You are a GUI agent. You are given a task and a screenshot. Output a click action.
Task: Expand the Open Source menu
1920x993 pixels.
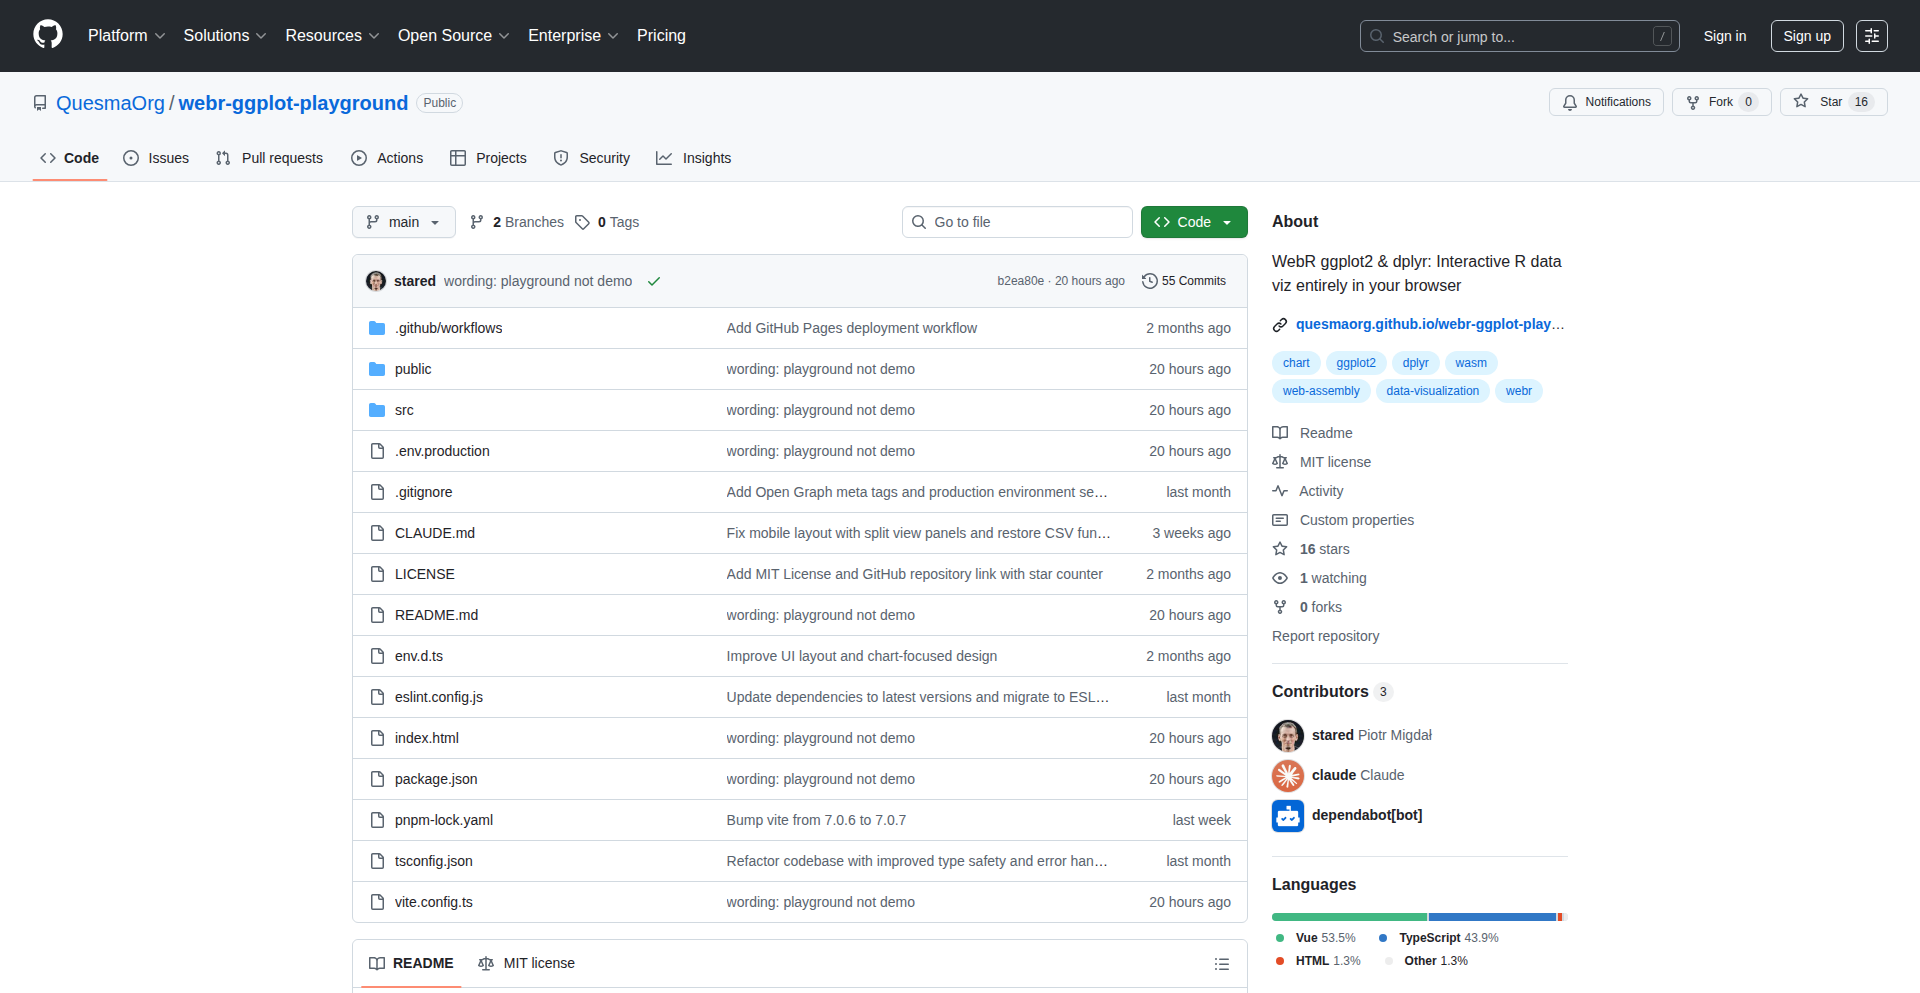pyautogui.click(x=454, y=36)
